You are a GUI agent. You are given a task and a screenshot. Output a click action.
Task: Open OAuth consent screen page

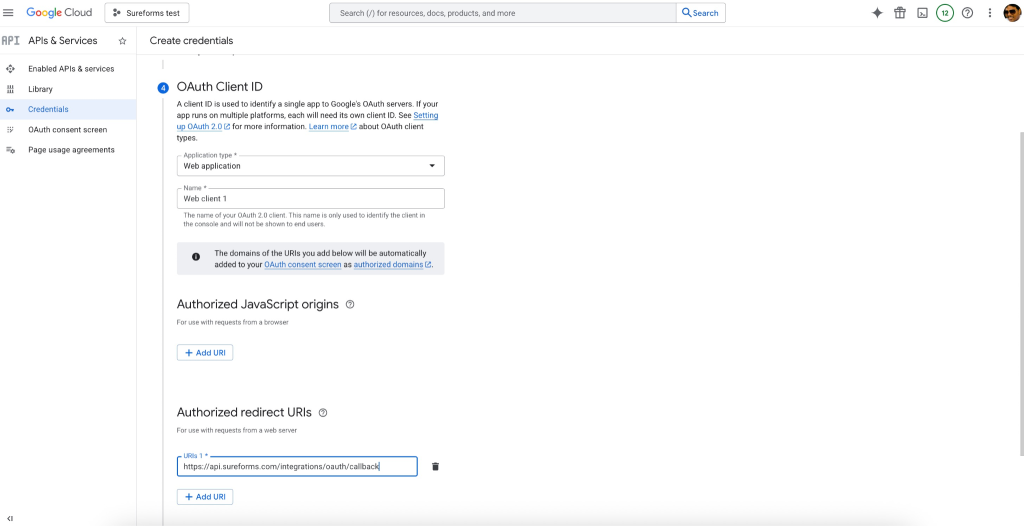point(68,129)
